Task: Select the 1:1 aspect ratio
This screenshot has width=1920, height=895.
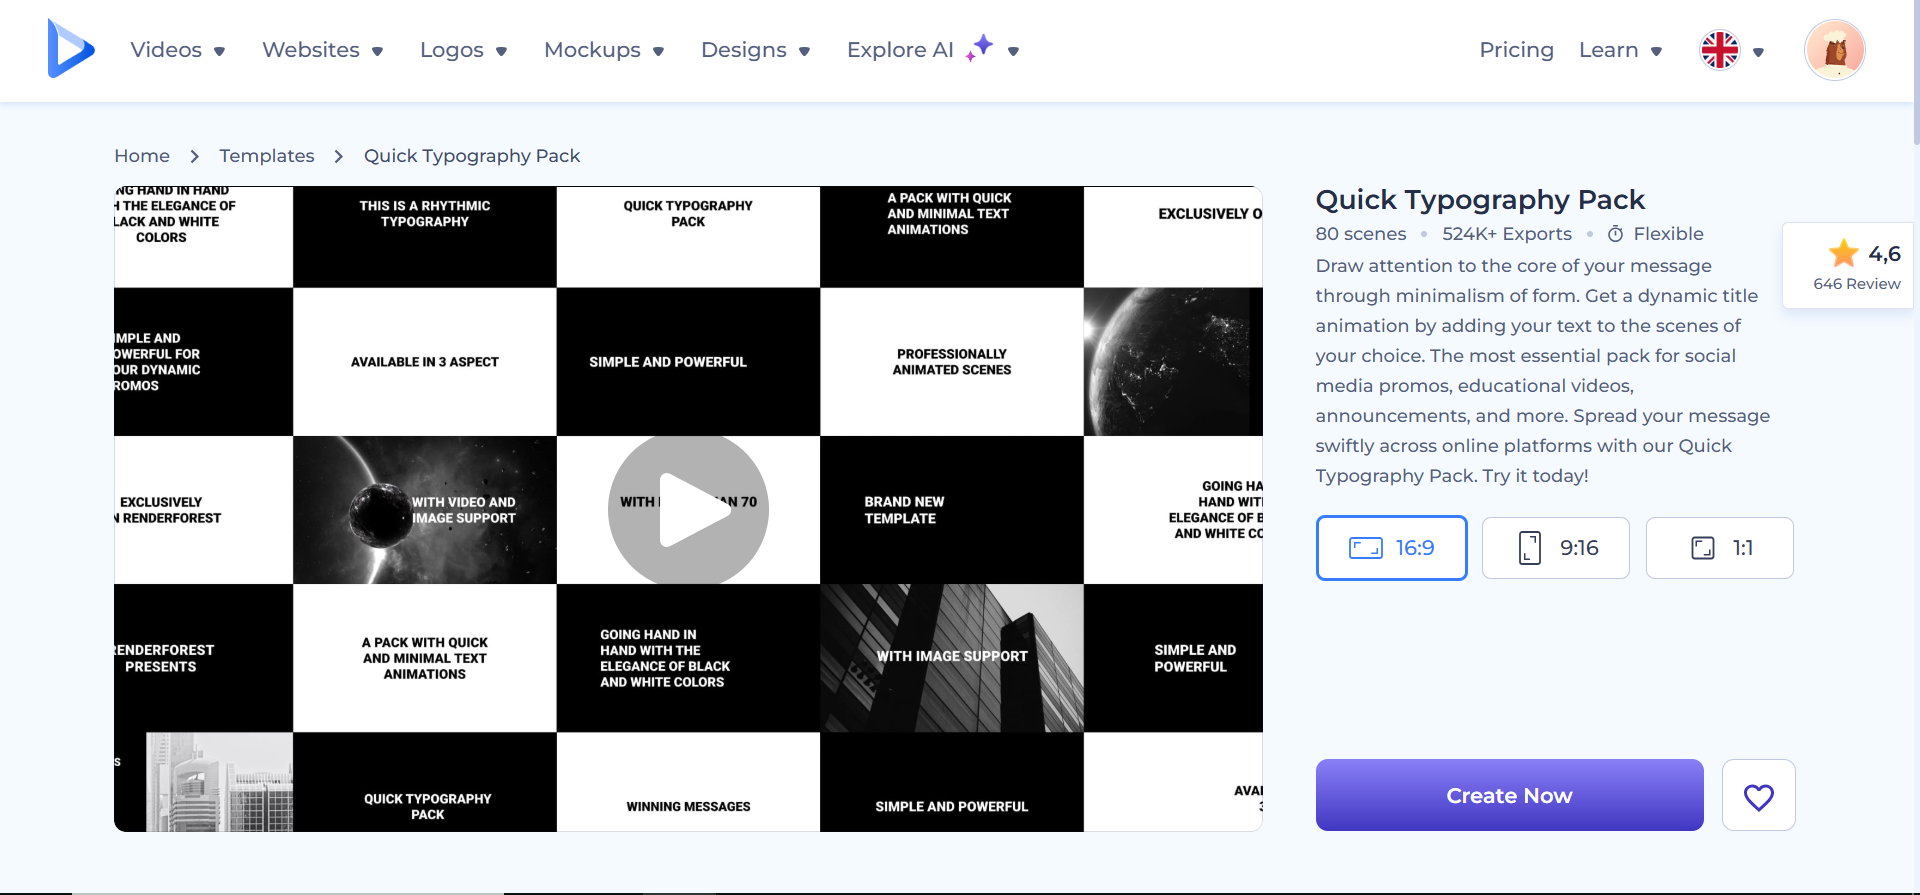Action: (x=1720, y=548)
